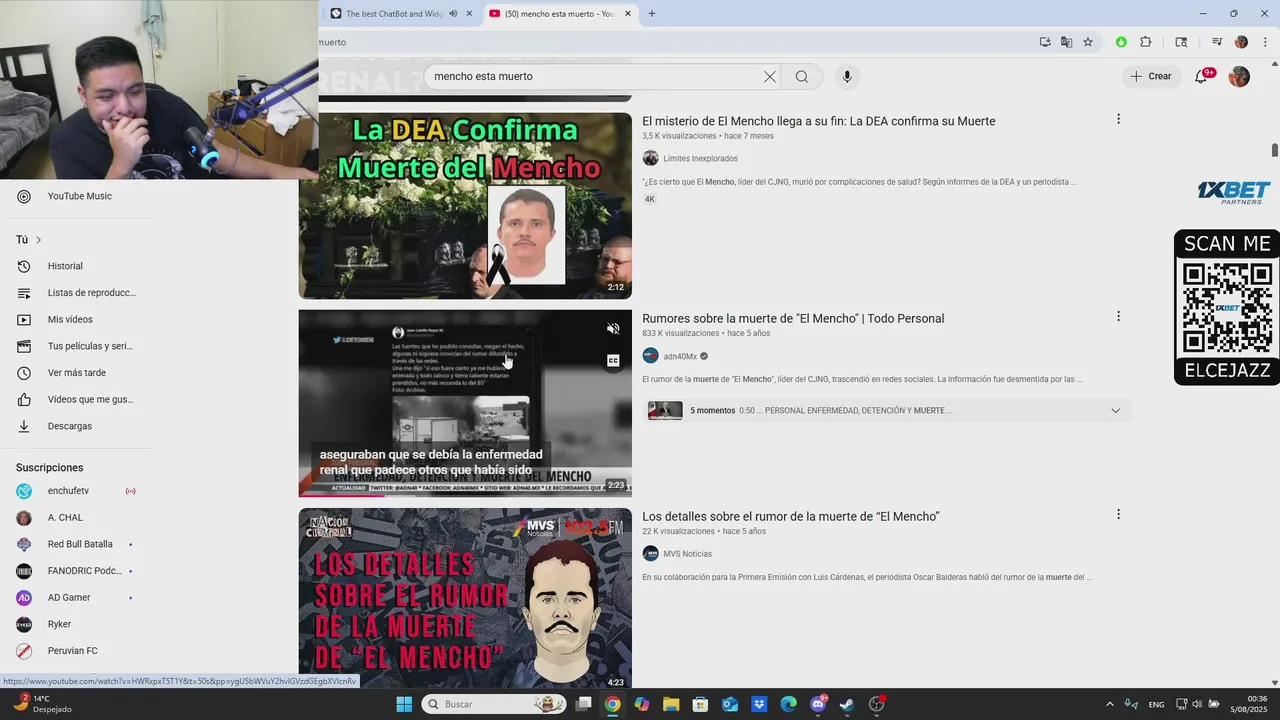Open the El misterio de El Mencho video title

[818, 121]
